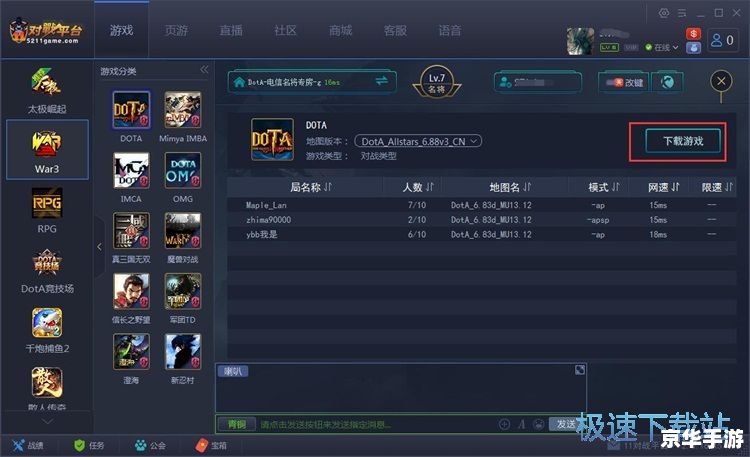Image resolution: width=750 pixels, height=457 pixels.
Task: Collapse the 游戏分类 panel with double chevron
Action: (204, 69)
